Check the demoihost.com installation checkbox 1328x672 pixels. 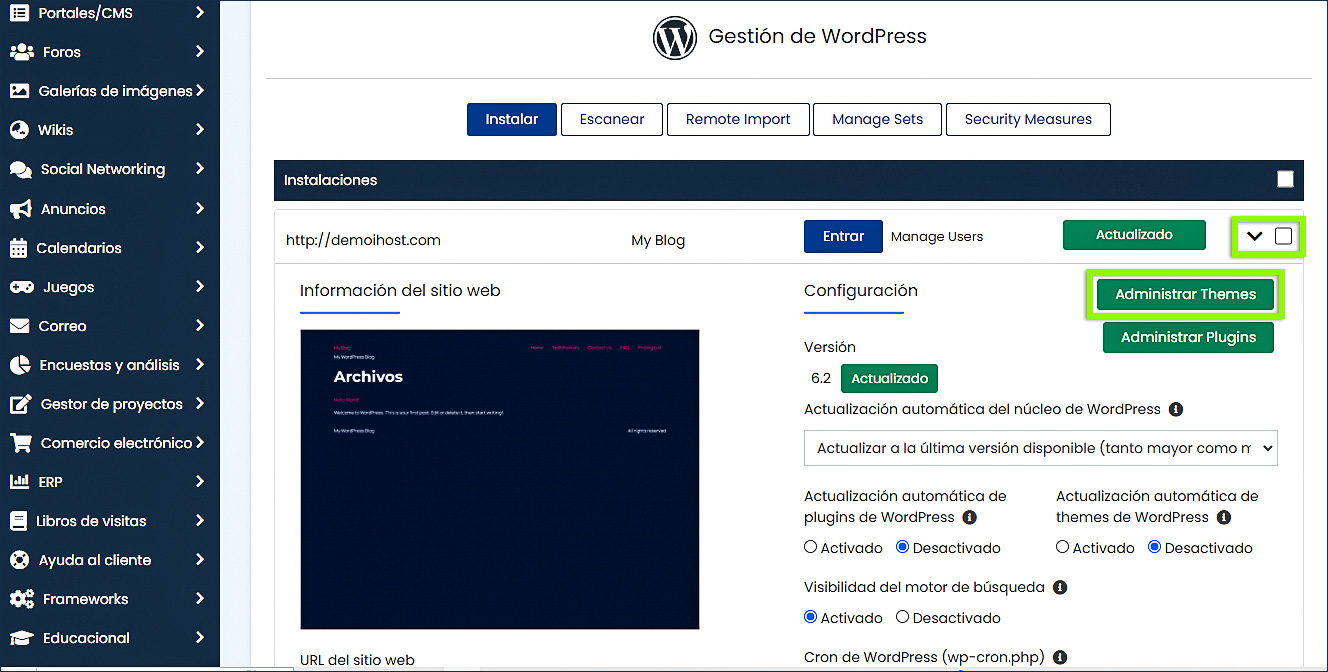[x=1284, y=236]
